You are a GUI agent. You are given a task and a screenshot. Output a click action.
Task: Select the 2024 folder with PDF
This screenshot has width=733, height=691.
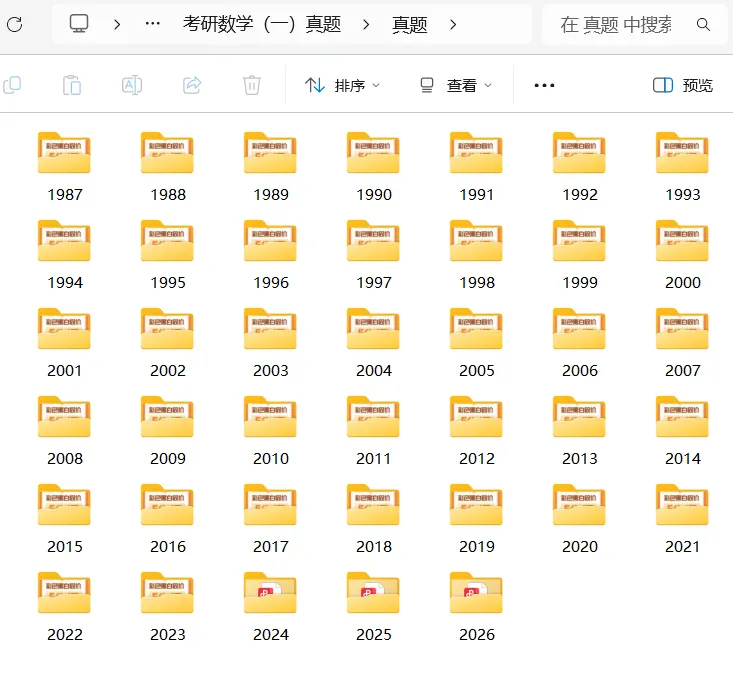coord(271,606)
